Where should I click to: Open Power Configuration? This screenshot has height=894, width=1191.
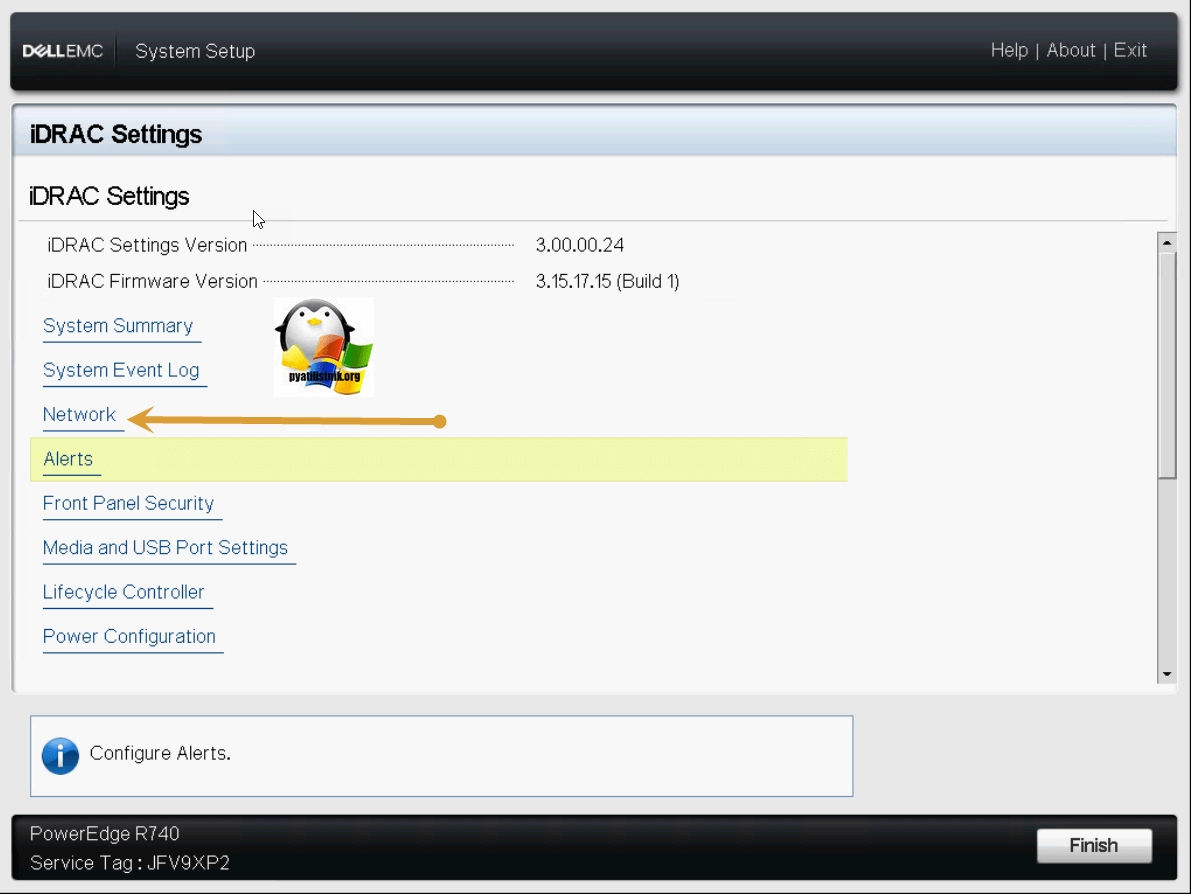pyautogui.click(x=129, y=637)
